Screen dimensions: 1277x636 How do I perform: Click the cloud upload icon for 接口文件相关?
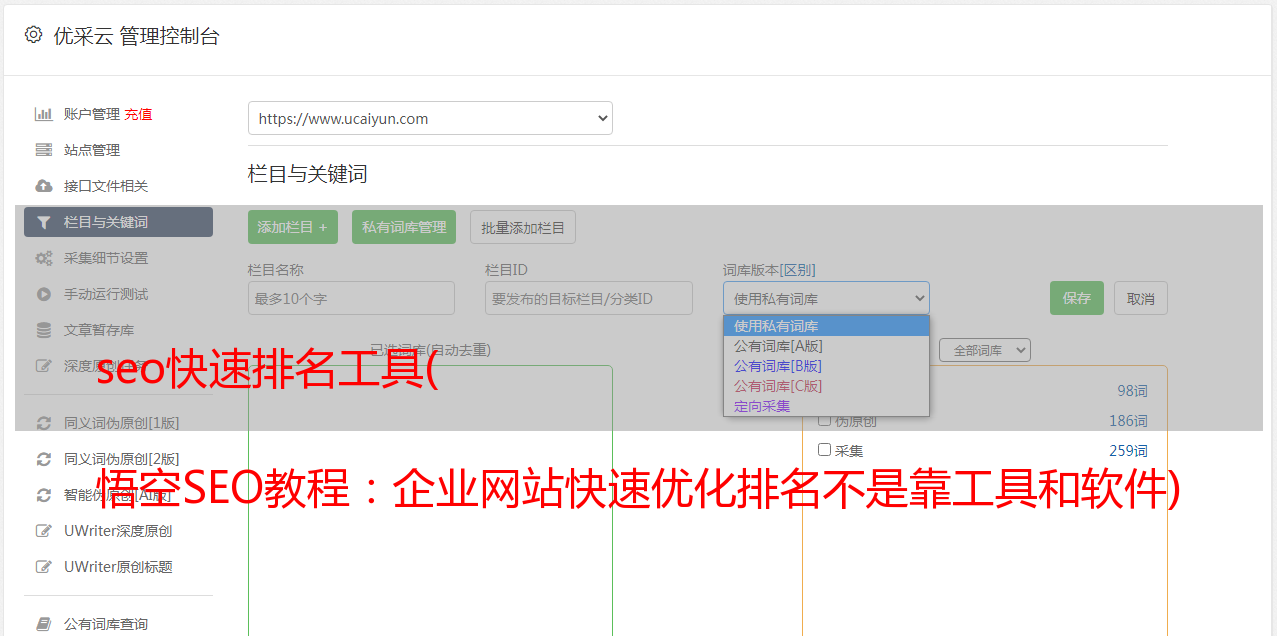click(44, 186)
